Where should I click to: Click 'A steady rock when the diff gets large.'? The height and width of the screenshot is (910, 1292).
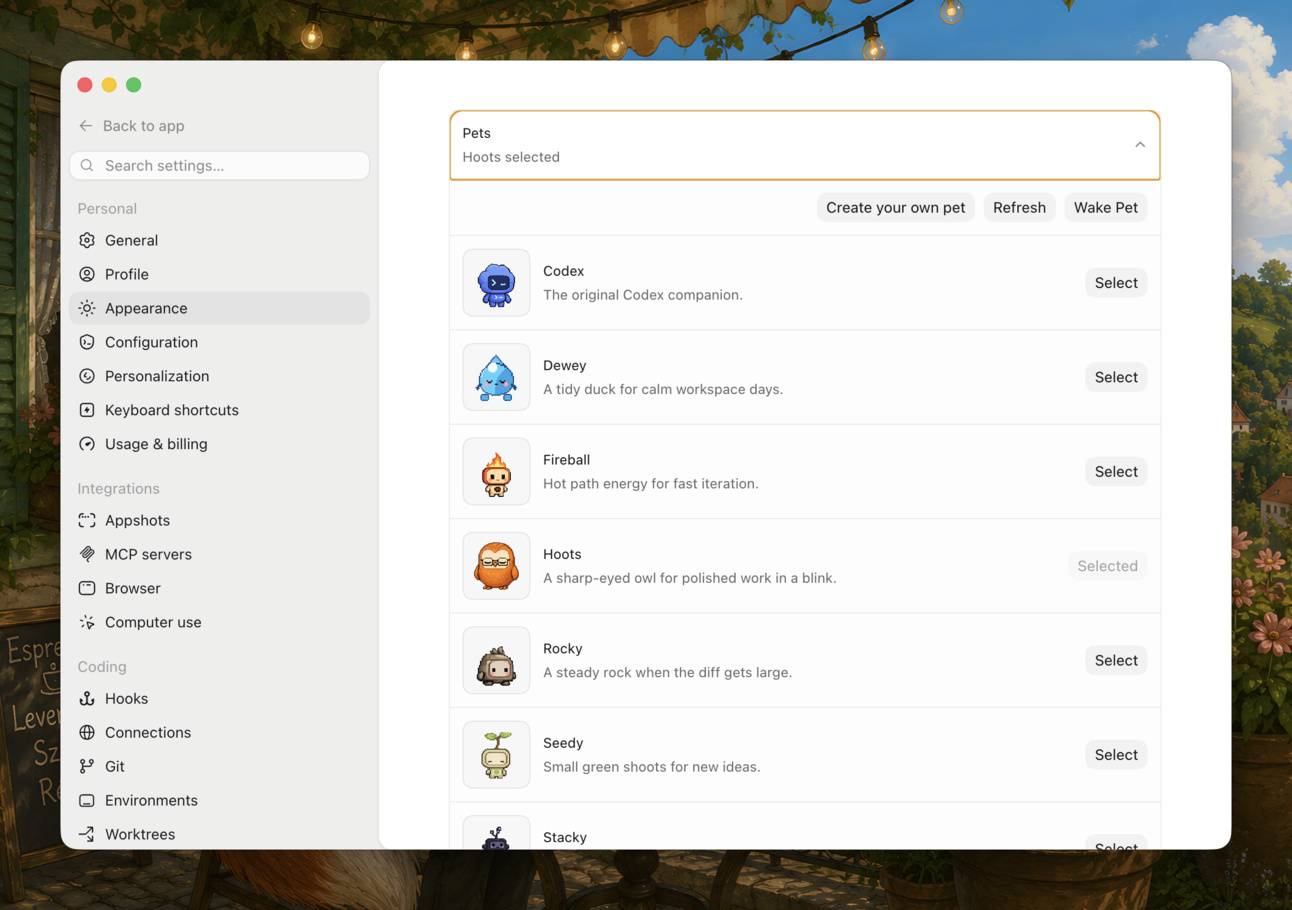coord(668,672)
